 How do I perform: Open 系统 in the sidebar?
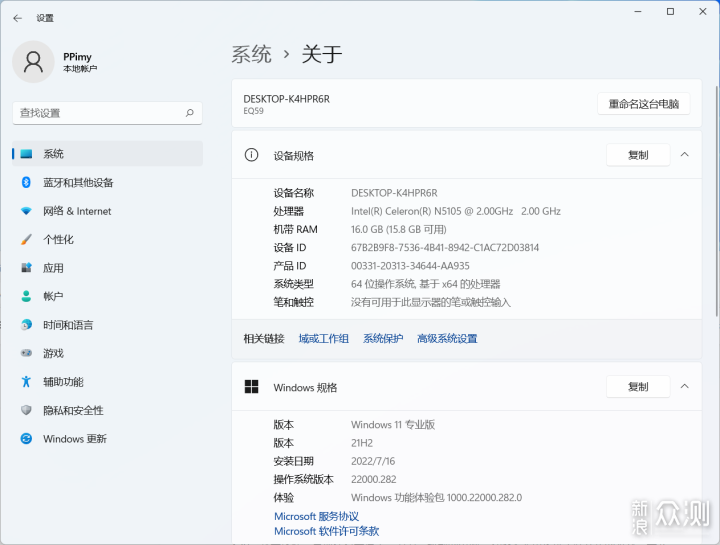point(107,153)
